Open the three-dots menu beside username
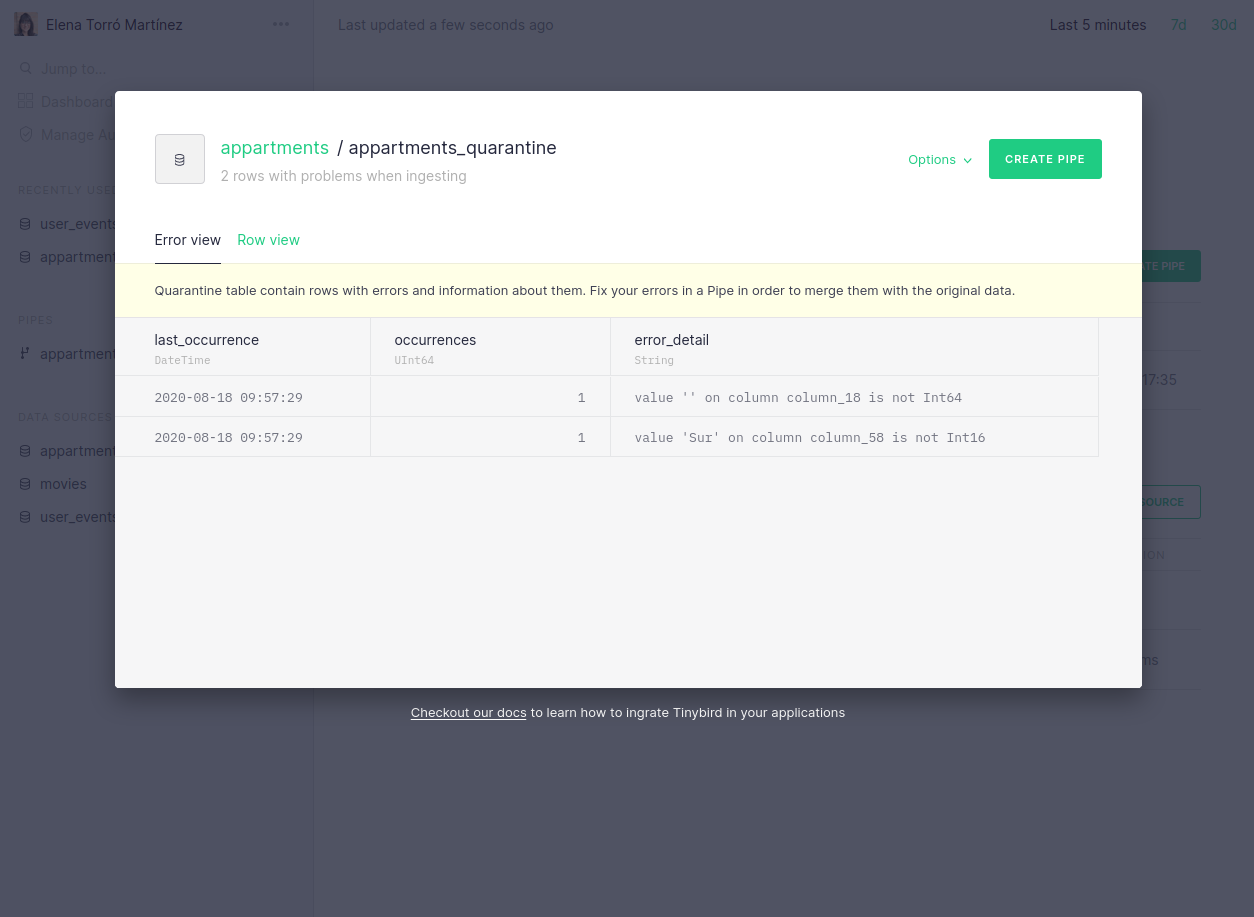This screenshot has width=1254, height=917. (281, 25)
